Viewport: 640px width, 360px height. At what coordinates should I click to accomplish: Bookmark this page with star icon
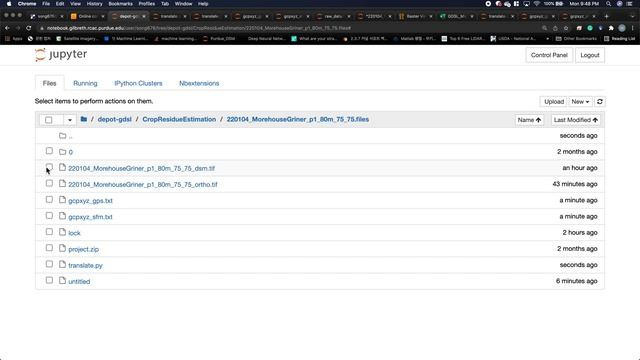566,28
